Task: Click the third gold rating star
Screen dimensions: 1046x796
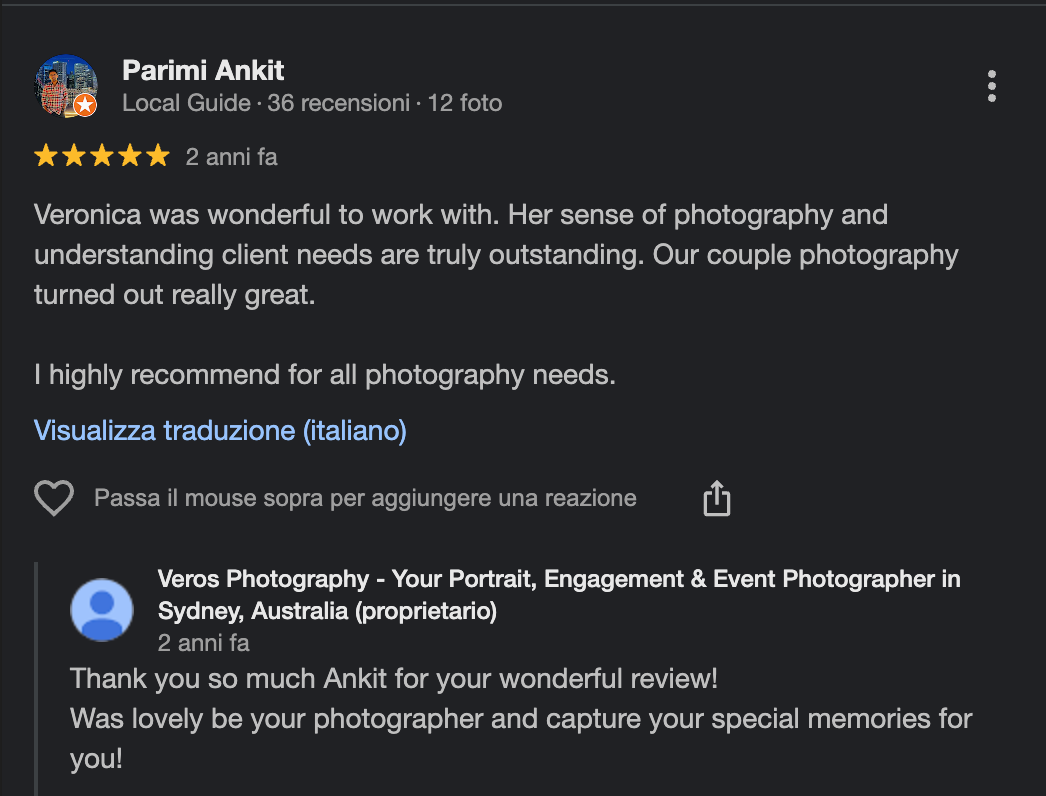Action: (x=102, y=156)
